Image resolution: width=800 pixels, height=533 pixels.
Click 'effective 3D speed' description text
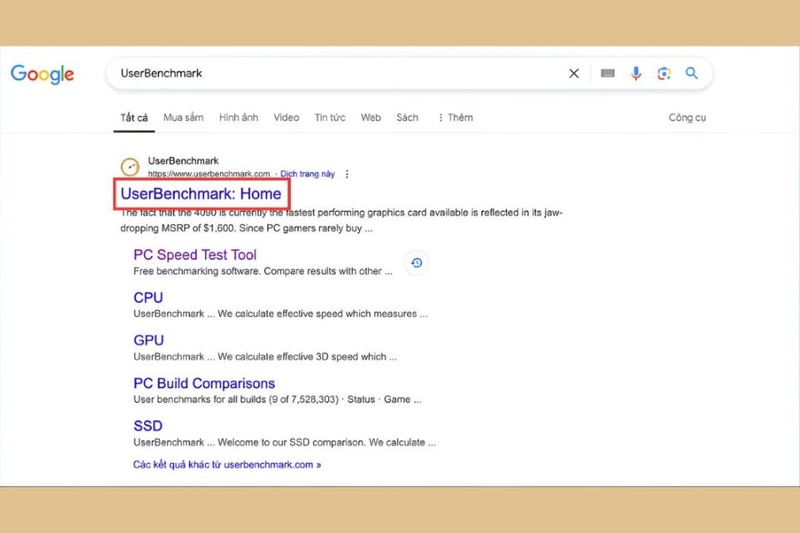point(265,357)
